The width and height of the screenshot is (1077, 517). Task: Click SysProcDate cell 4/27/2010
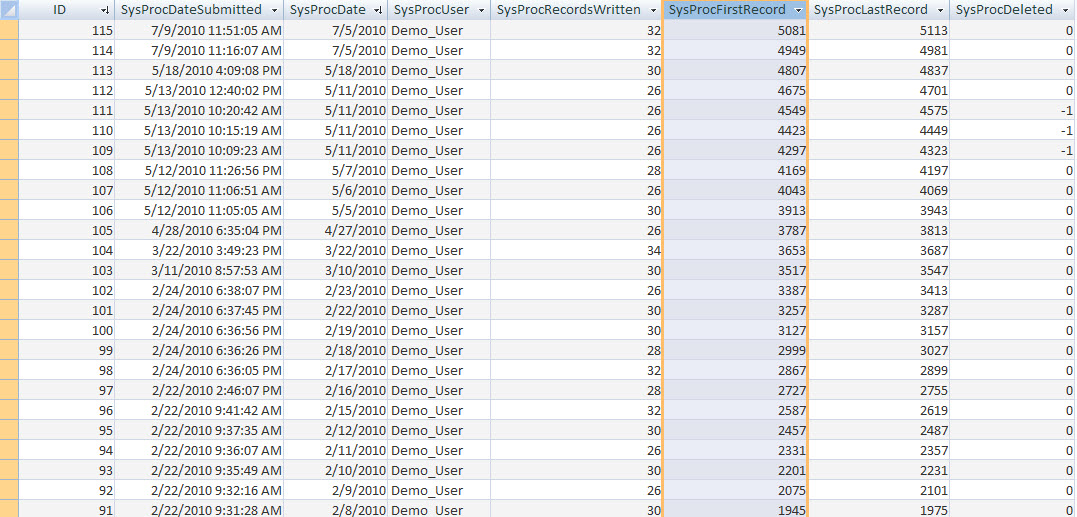(335, 230)
